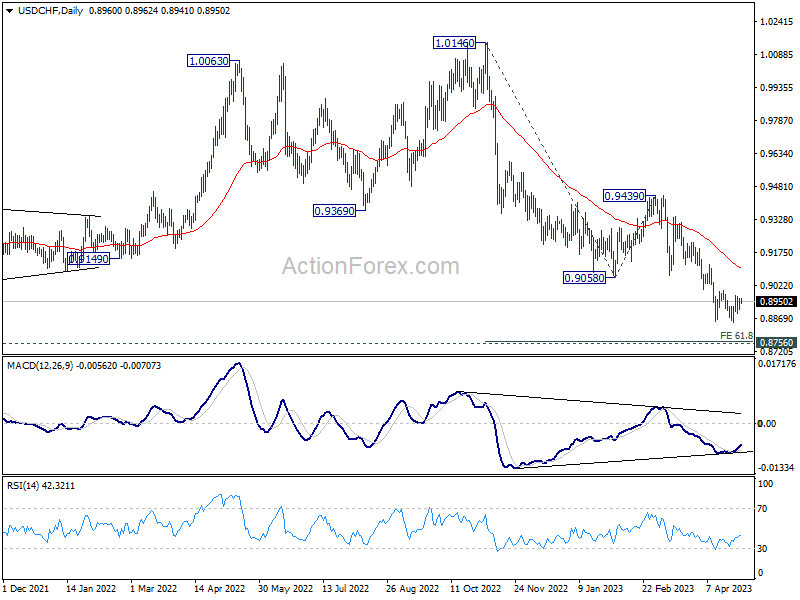The image size is (800, 600).
Task: Click the 0.87560 projection level tag
Action: [x=777, y=342]
